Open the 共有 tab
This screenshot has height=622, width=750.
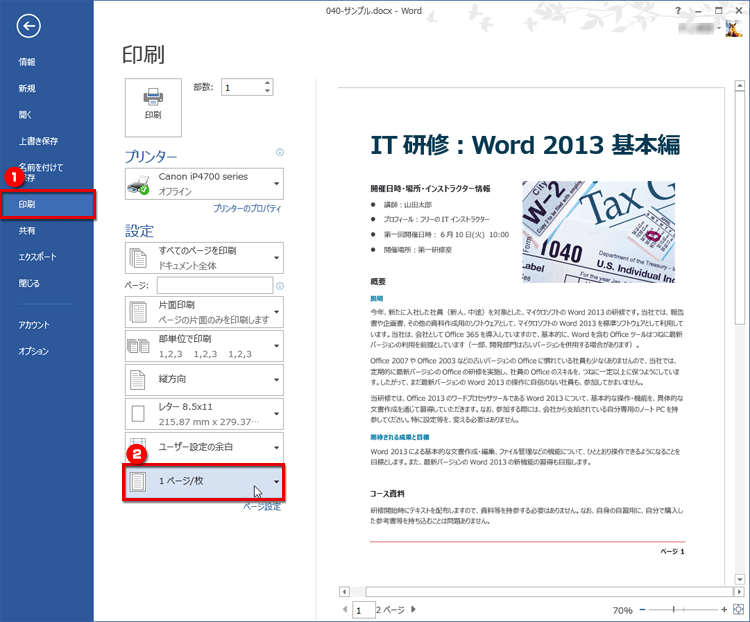[x=27, y=231]
